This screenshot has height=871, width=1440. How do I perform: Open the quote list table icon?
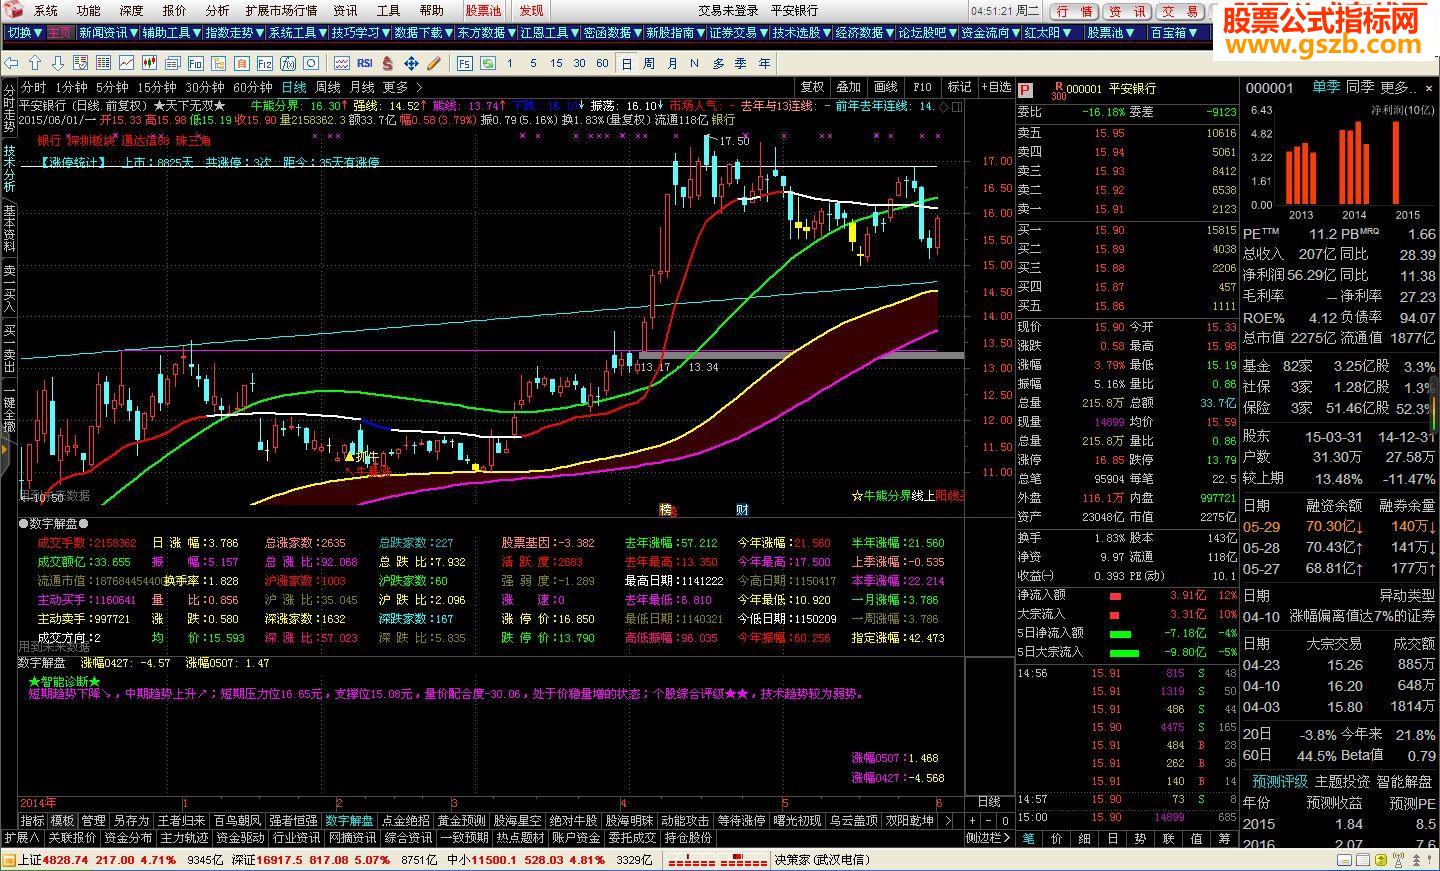(103, 63)
